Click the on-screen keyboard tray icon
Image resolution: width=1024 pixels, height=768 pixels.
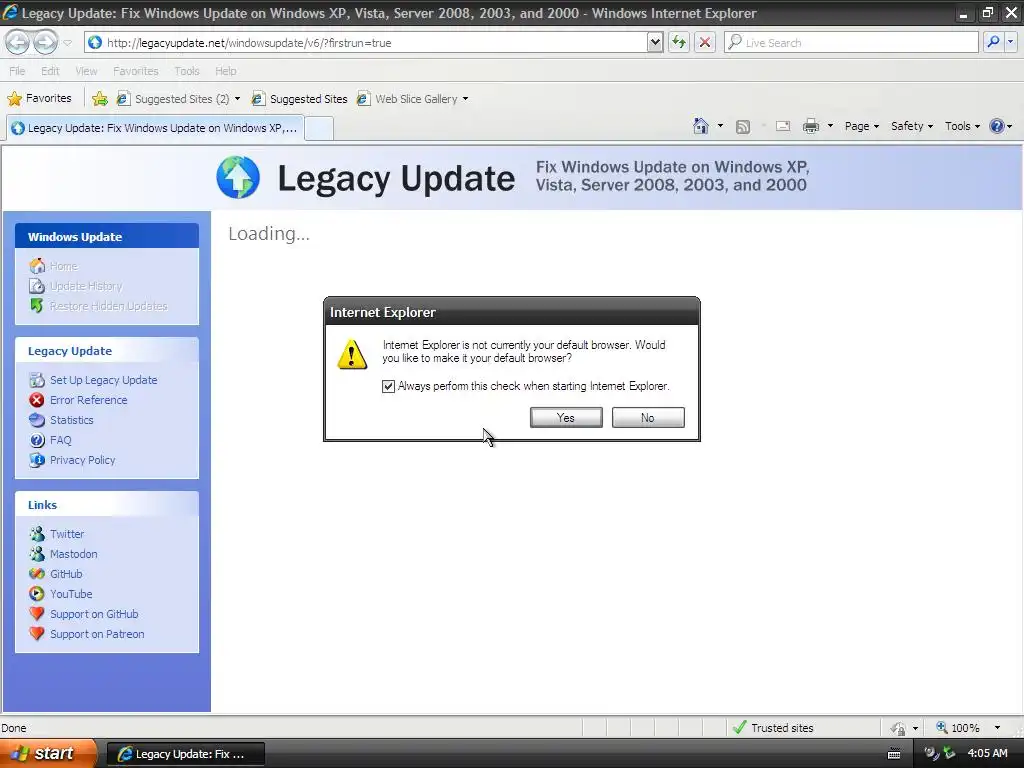(x=894, y=754)
